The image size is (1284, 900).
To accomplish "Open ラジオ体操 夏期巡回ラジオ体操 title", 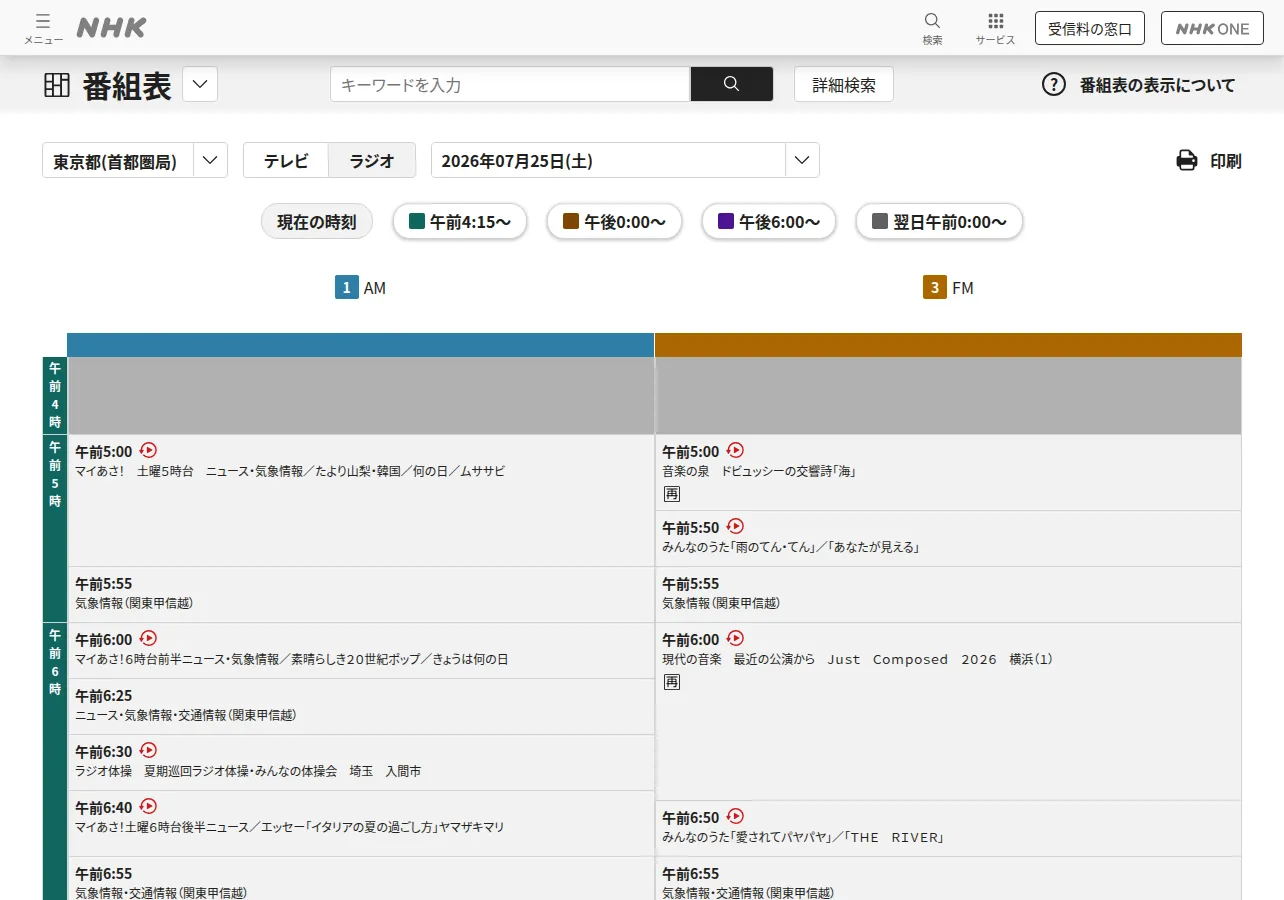I will point(248,771).
